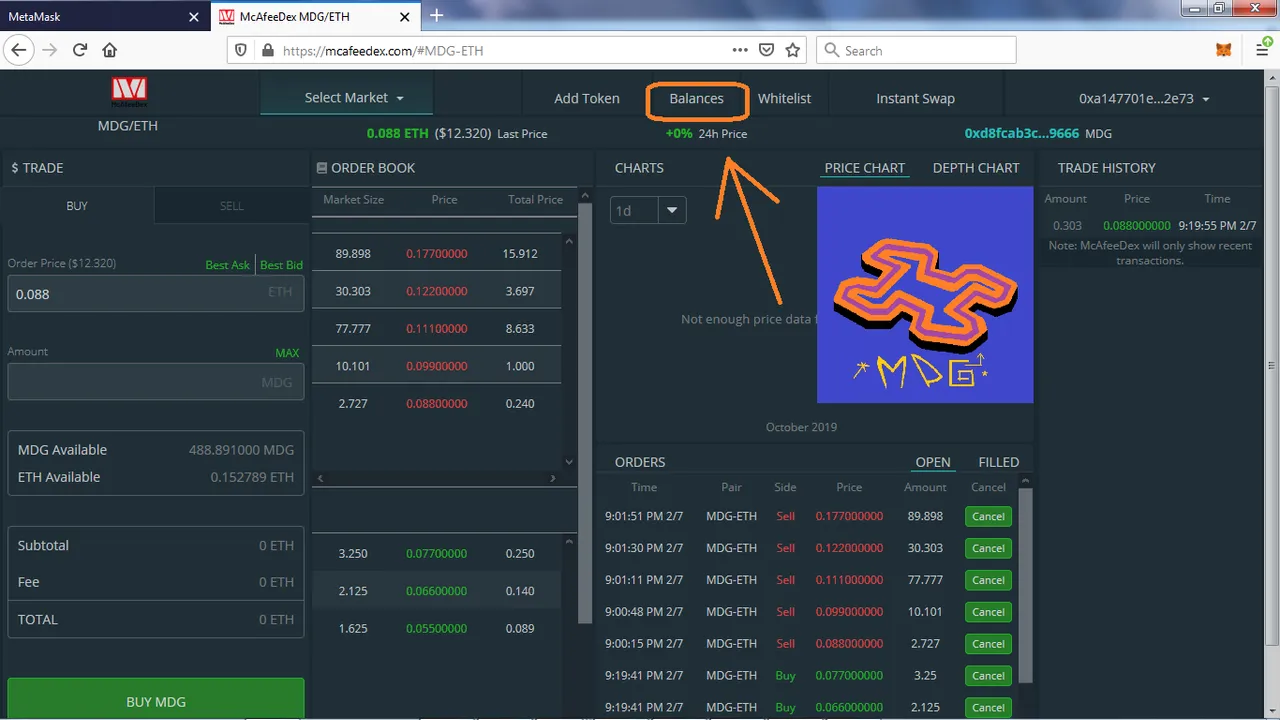Click MDG contract address link 0xd8fcab3c
This screenshot has height=720, width=1280.
tap(1021, 133)
